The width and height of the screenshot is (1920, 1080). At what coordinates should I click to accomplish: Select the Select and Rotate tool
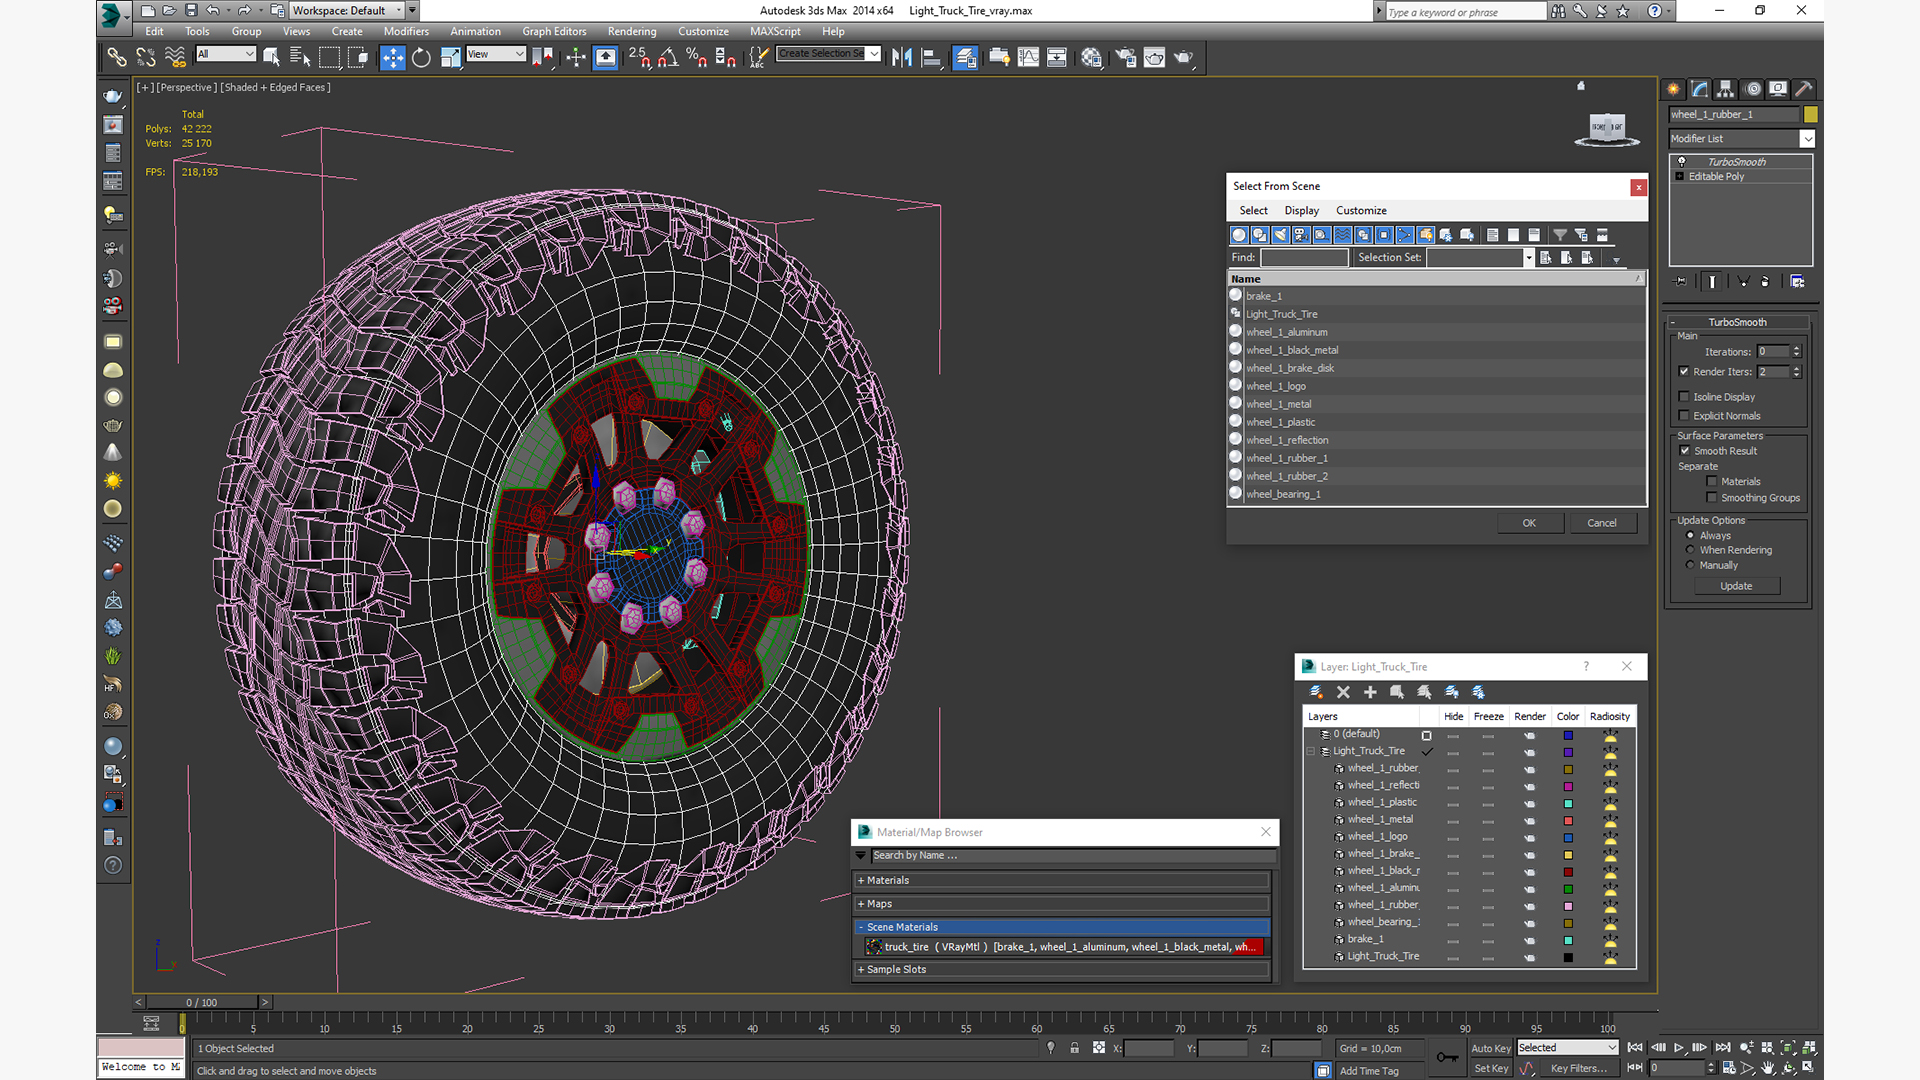[421, 58]
